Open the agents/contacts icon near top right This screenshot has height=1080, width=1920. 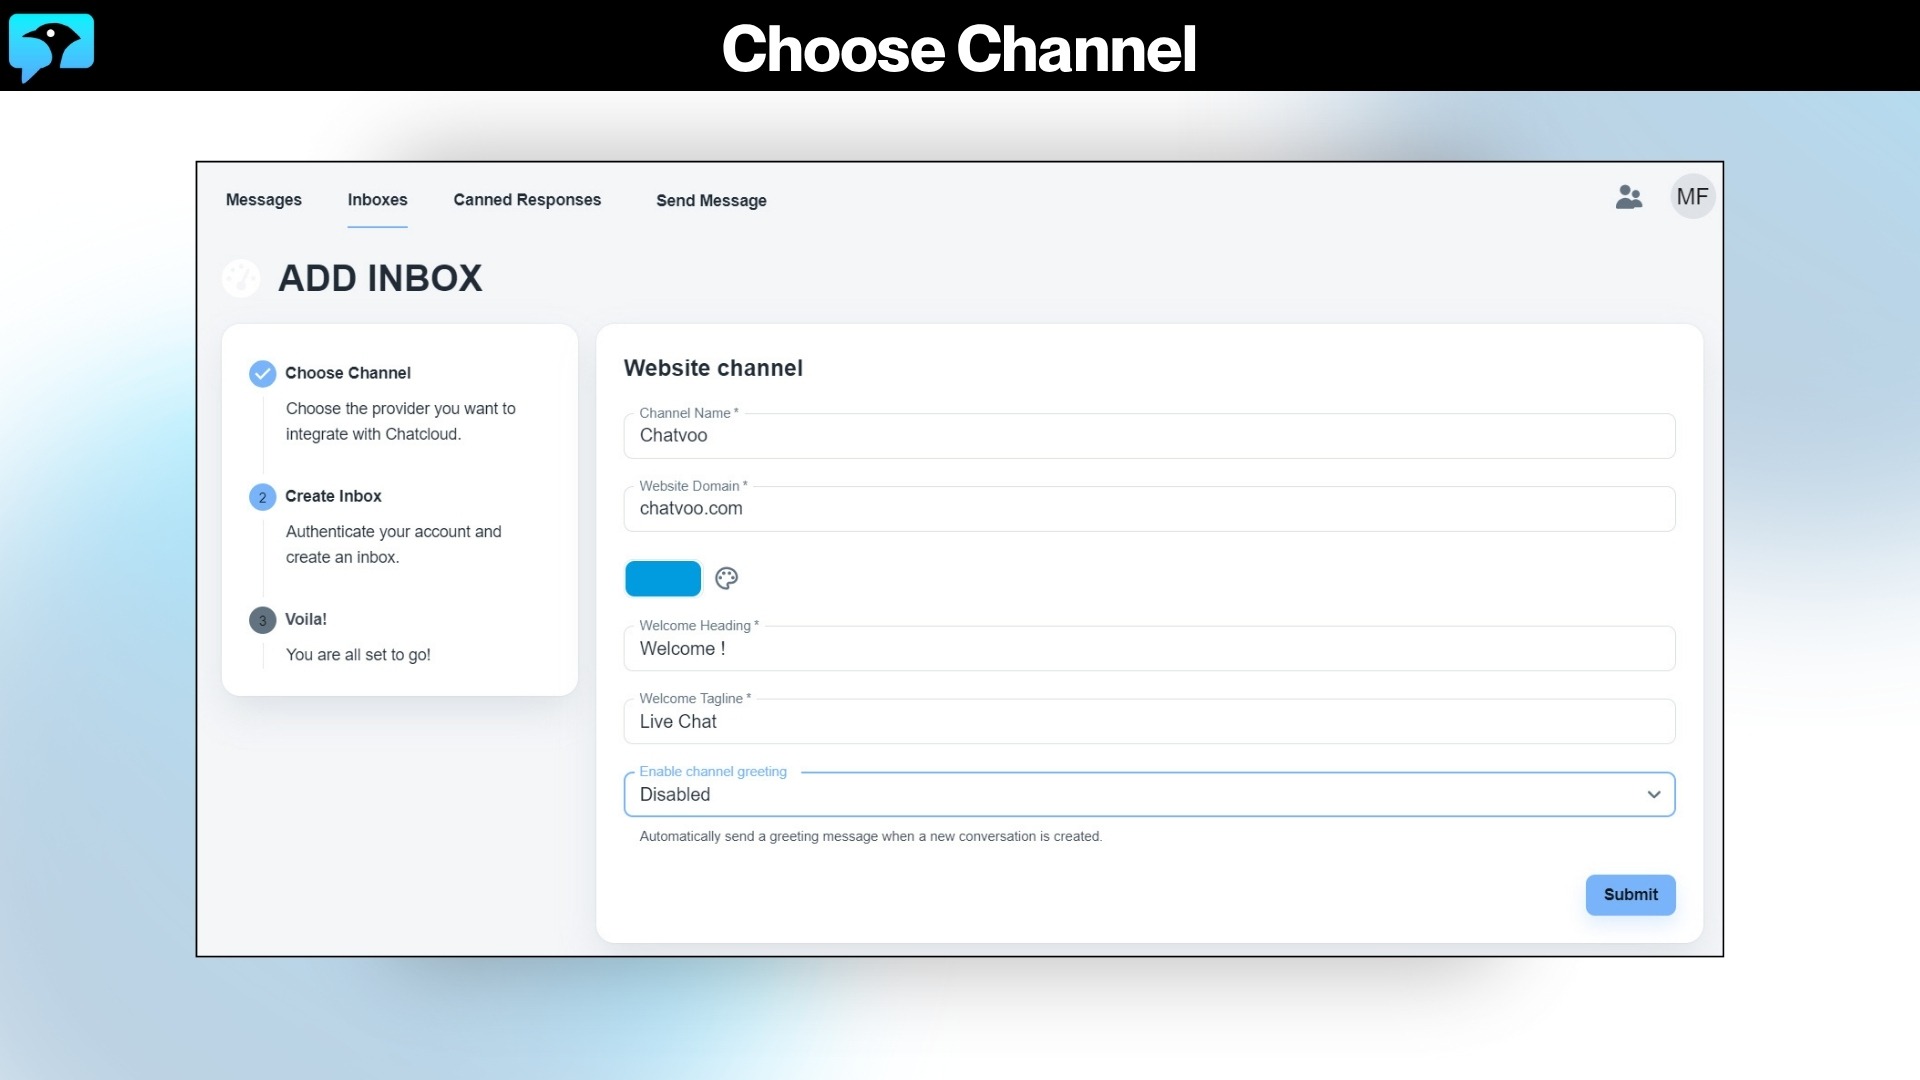point(1629,197)
